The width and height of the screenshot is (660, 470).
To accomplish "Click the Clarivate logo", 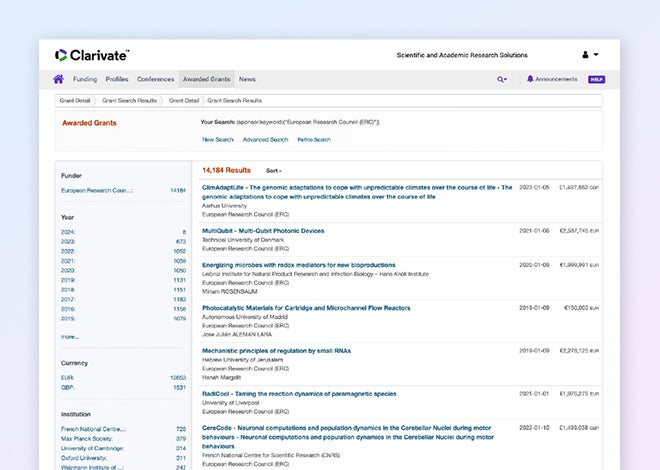I will 92,55.
